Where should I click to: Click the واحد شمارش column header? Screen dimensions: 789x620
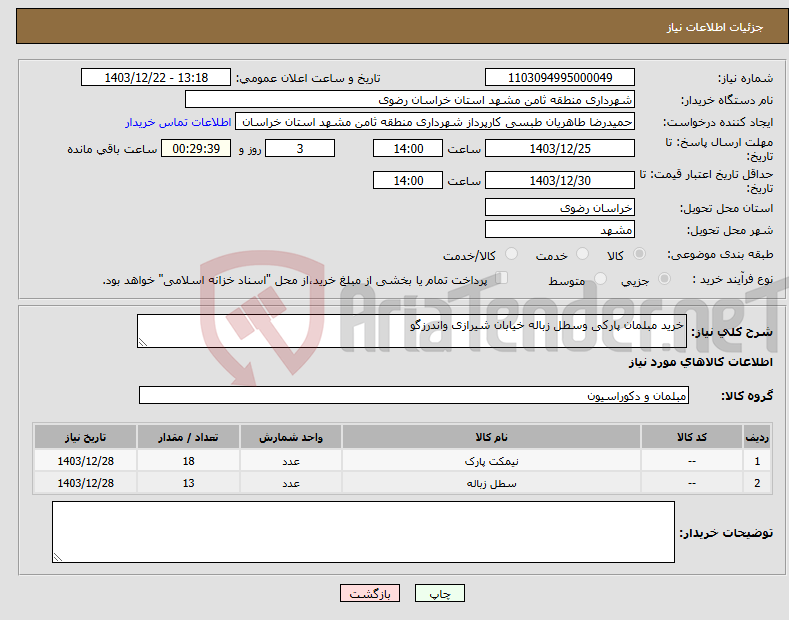(x=291, y=437)
